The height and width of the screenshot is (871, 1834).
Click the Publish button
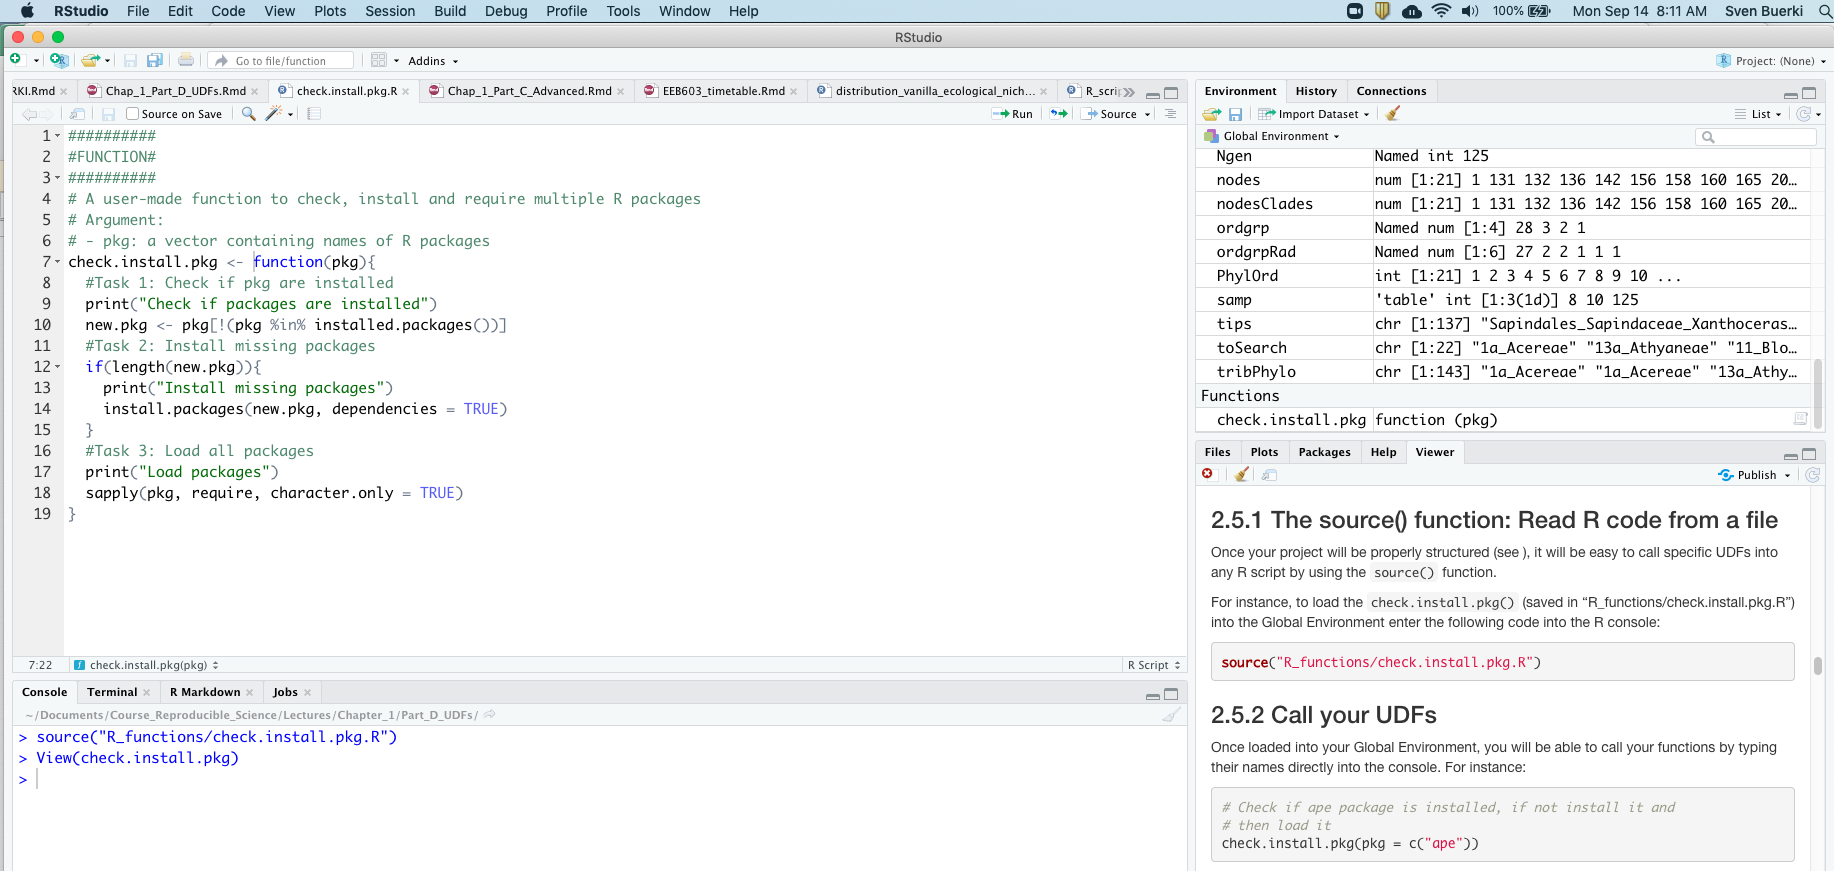point(1747,475)
